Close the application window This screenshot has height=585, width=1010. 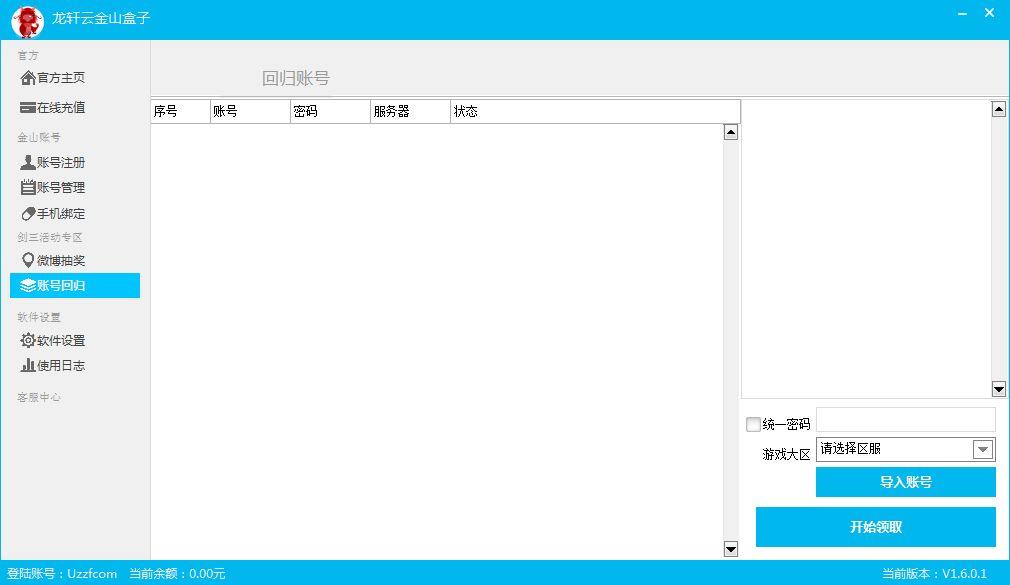coord(989,13)
